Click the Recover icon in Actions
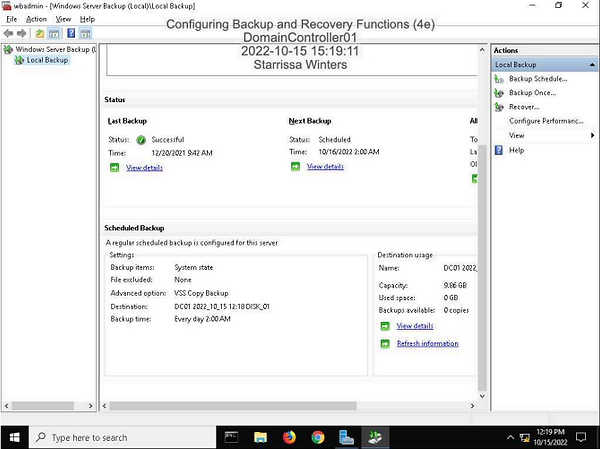The height and width of the screenshot is (449, 600). 499,107
